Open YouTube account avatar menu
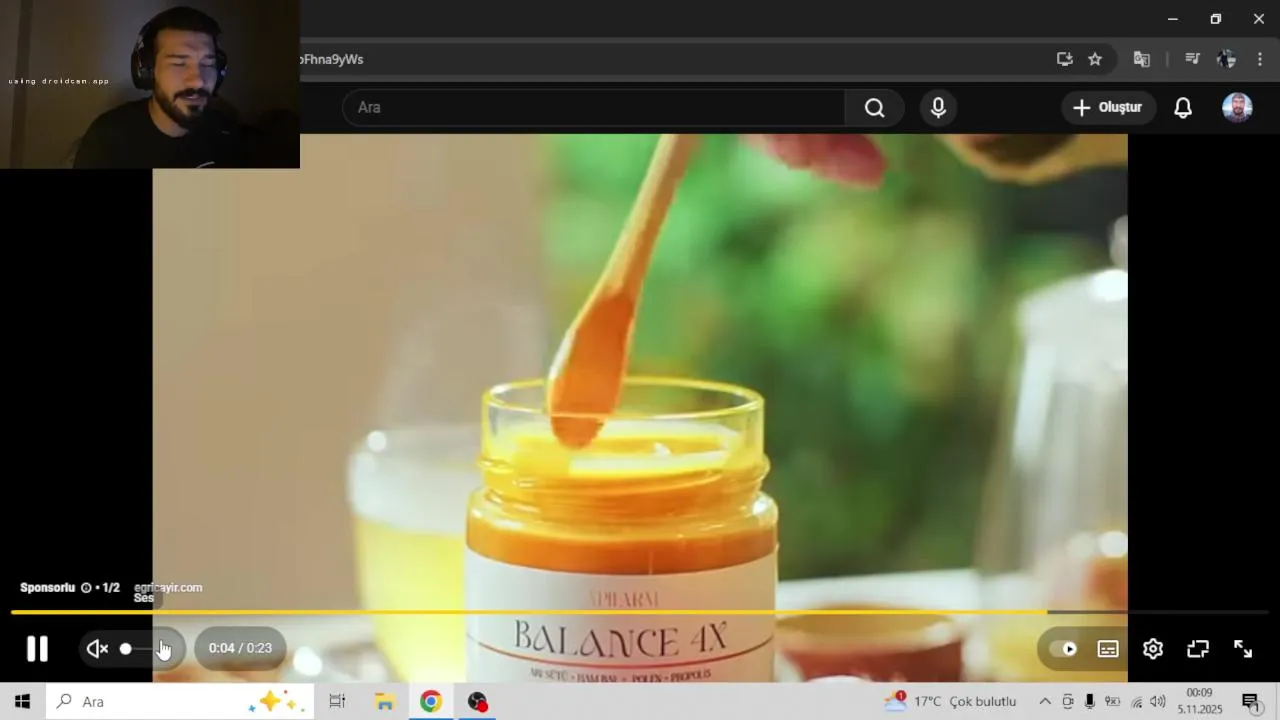The width and height of the screenshot is (1280, 720). (1237, 108)
